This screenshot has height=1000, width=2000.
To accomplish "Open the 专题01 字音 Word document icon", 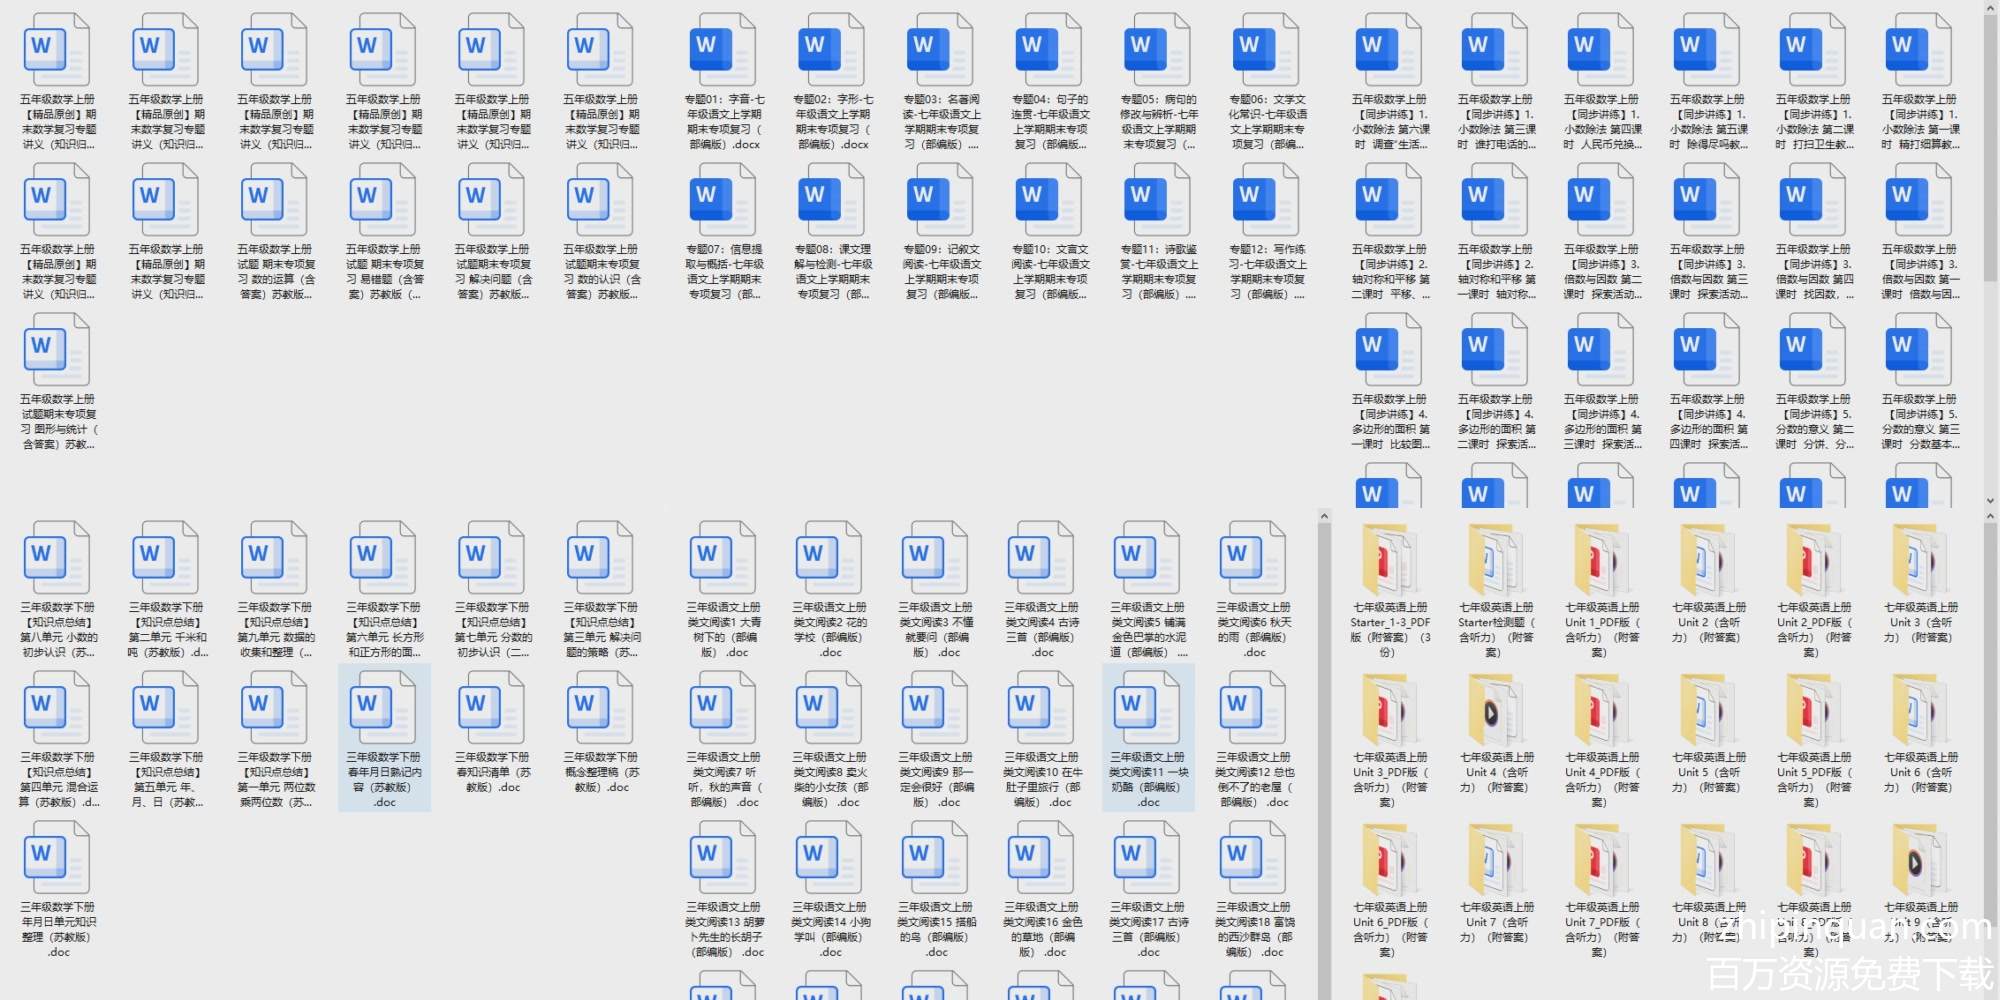I will [x=723, y=50].
